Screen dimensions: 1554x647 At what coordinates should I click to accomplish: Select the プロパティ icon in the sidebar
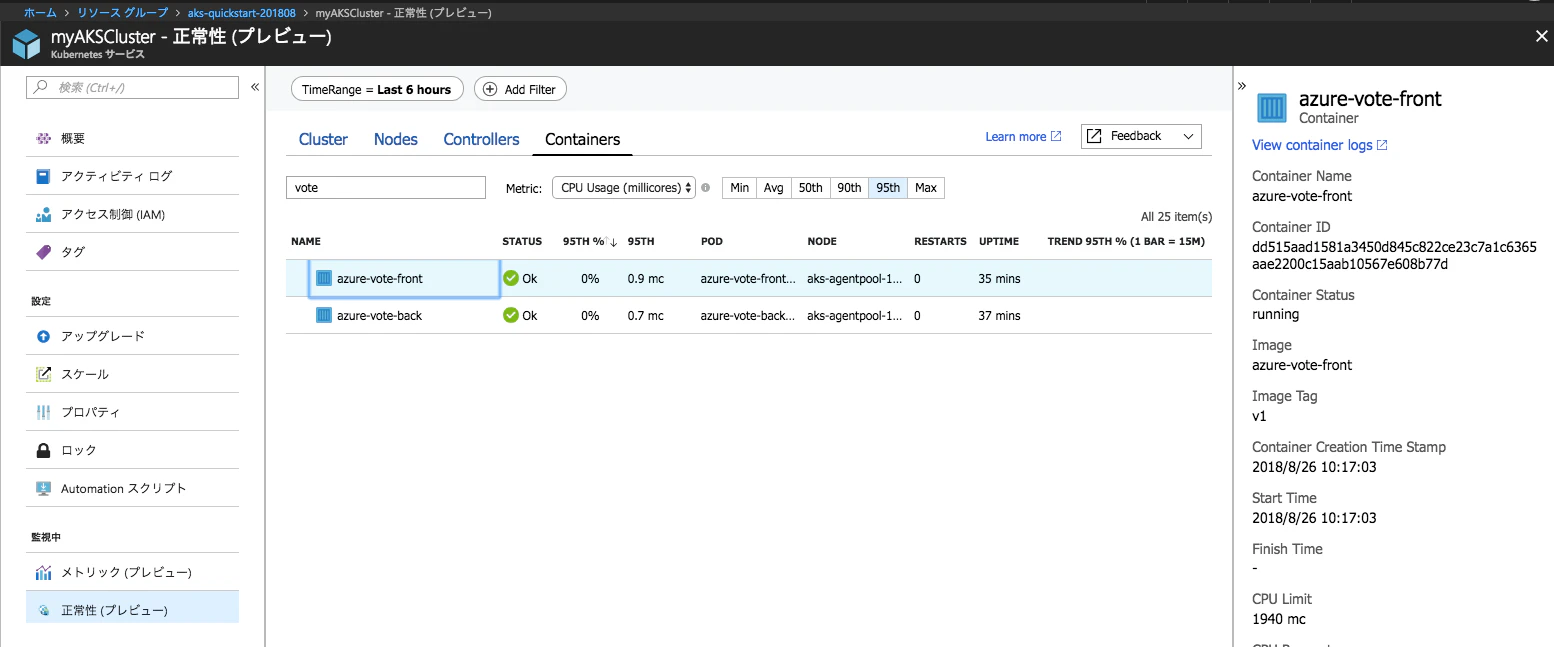pyautogui.click(x=43, y=412)
